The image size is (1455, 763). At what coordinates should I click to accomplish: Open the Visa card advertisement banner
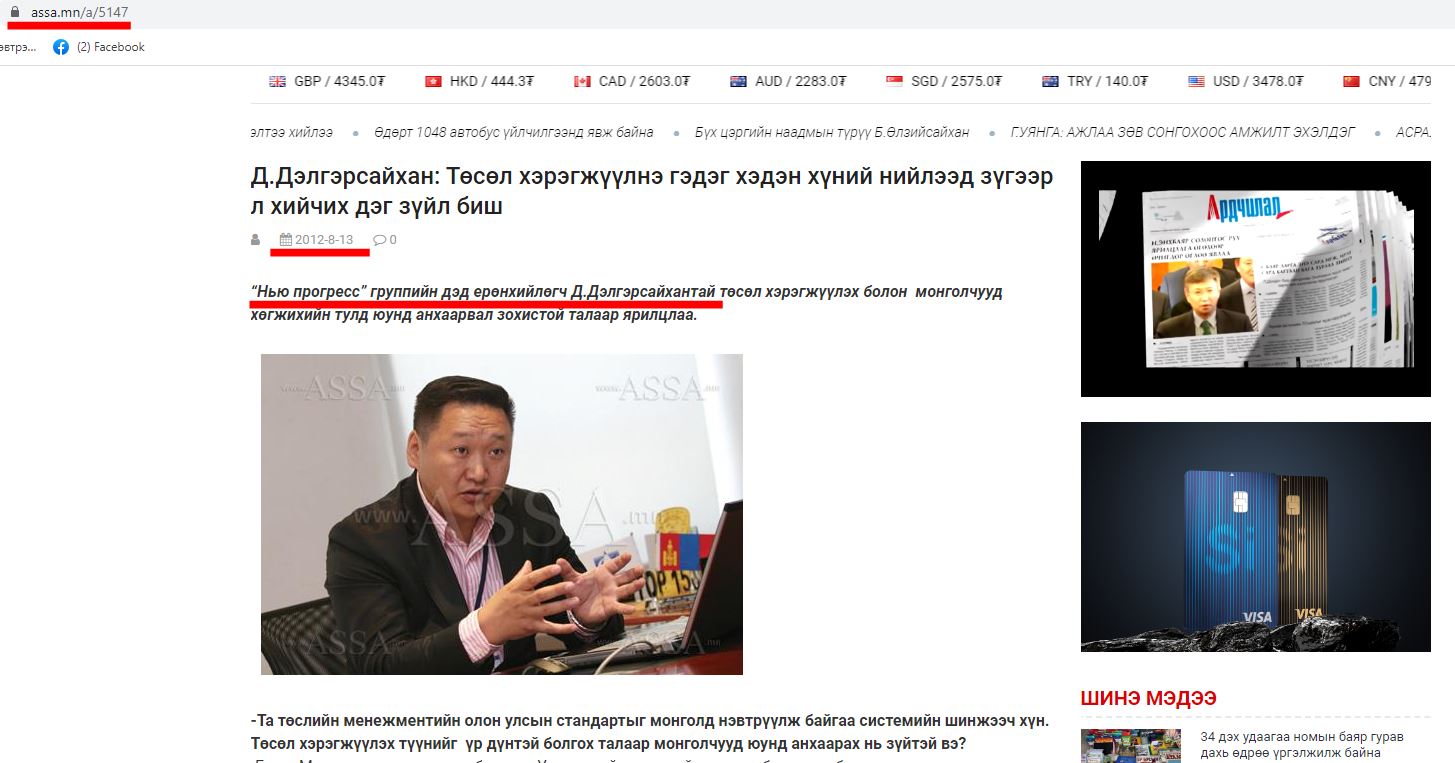click(1256, 537)
